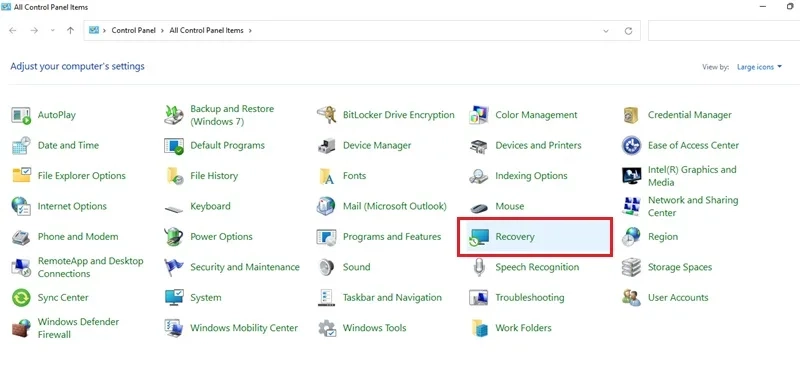Image resolution: width=800 pixels, height=375 pixels.
Task: Refresh the Control Panel view
Action: (629, 31)
